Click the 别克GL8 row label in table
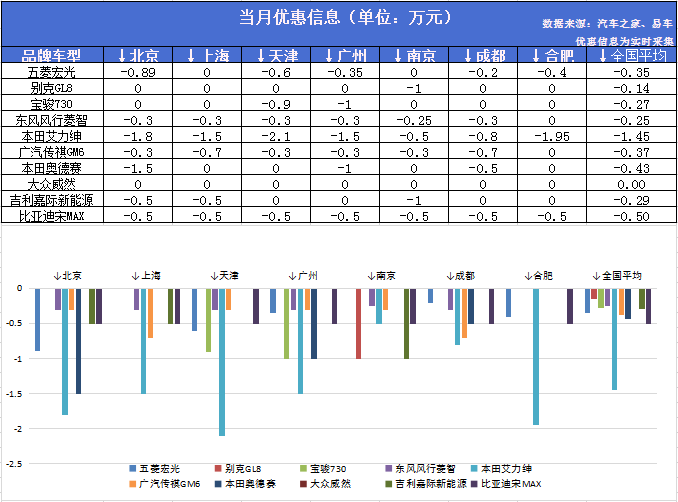678x502 pixels. click(51, 88)
